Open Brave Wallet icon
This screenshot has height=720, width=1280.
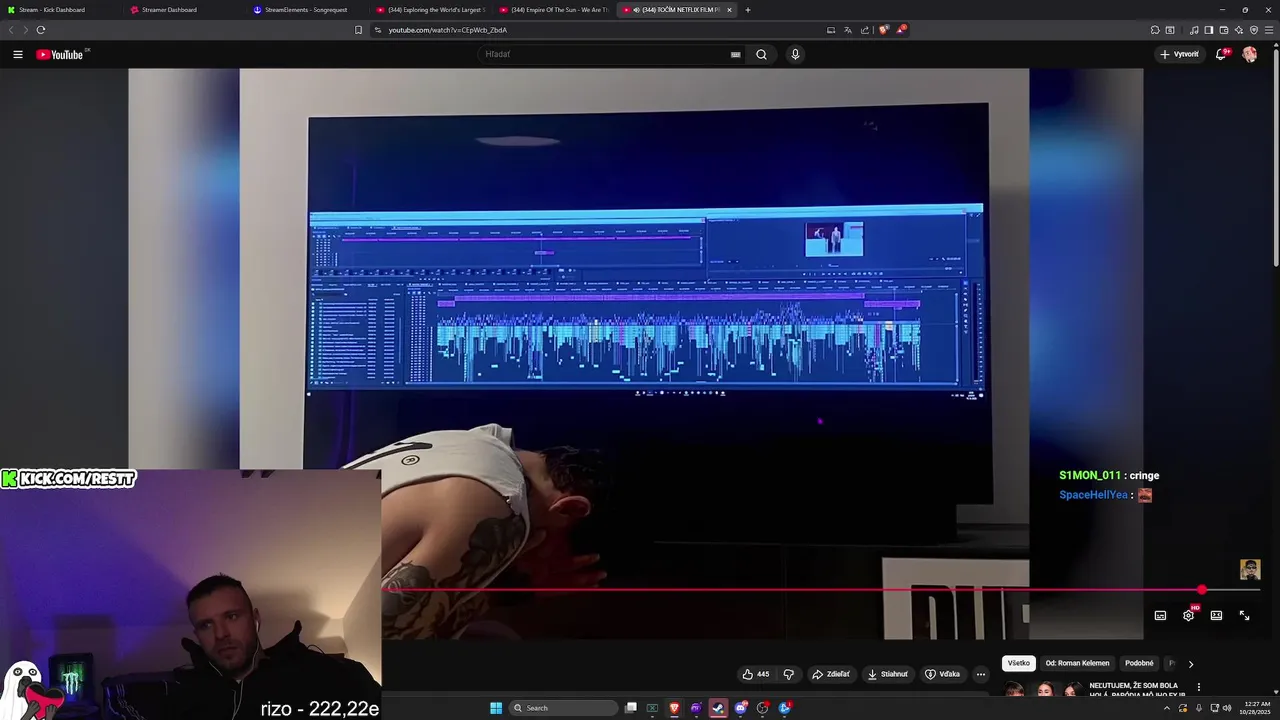pyautogui.click(x=1224, y=30)
